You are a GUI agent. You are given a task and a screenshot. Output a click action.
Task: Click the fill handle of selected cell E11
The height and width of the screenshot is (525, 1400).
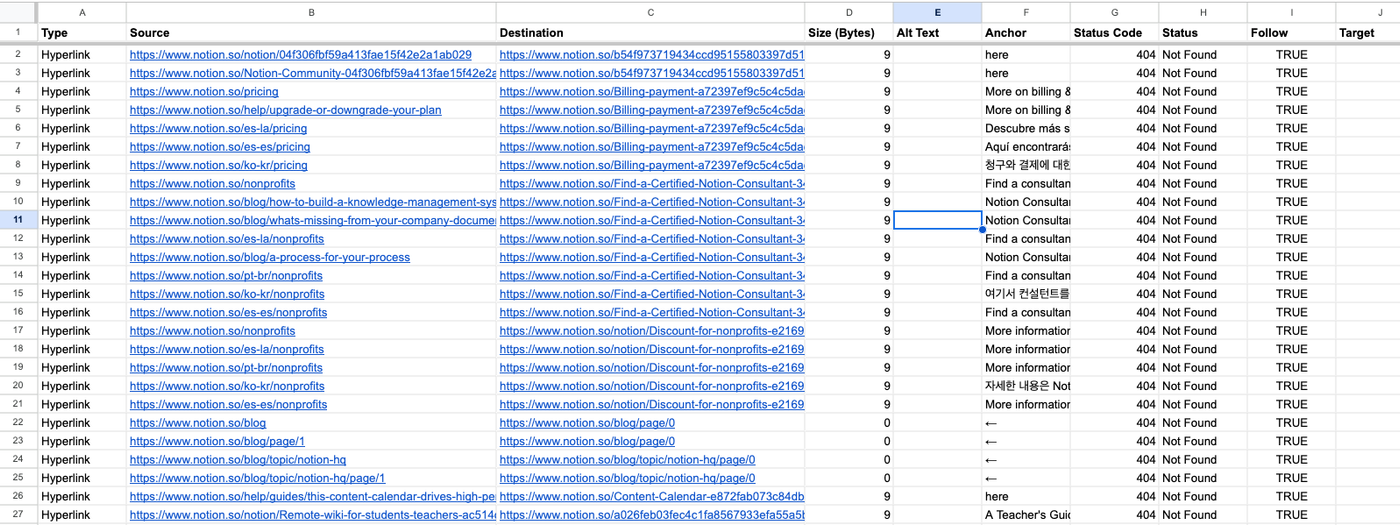click(x=982, y=230)
